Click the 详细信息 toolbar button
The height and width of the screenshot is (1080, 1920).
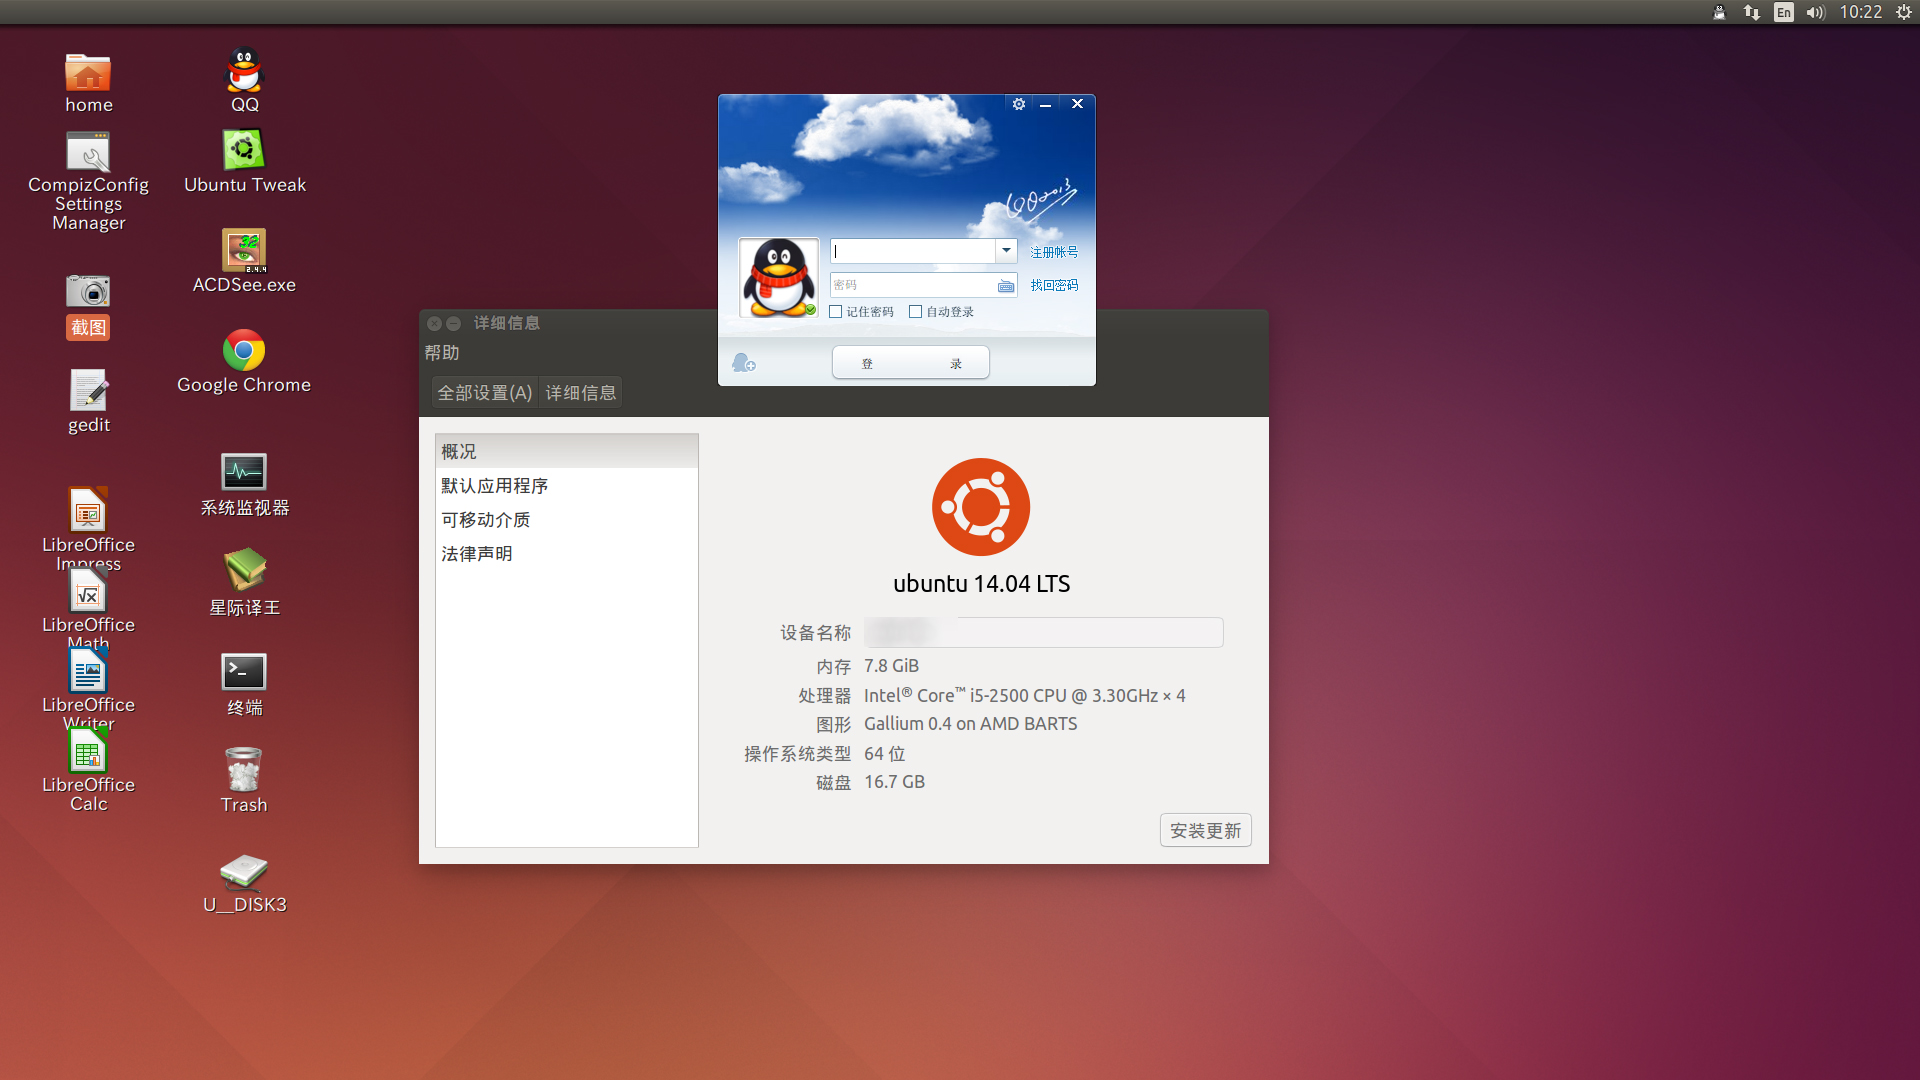[x=581, y=393]
